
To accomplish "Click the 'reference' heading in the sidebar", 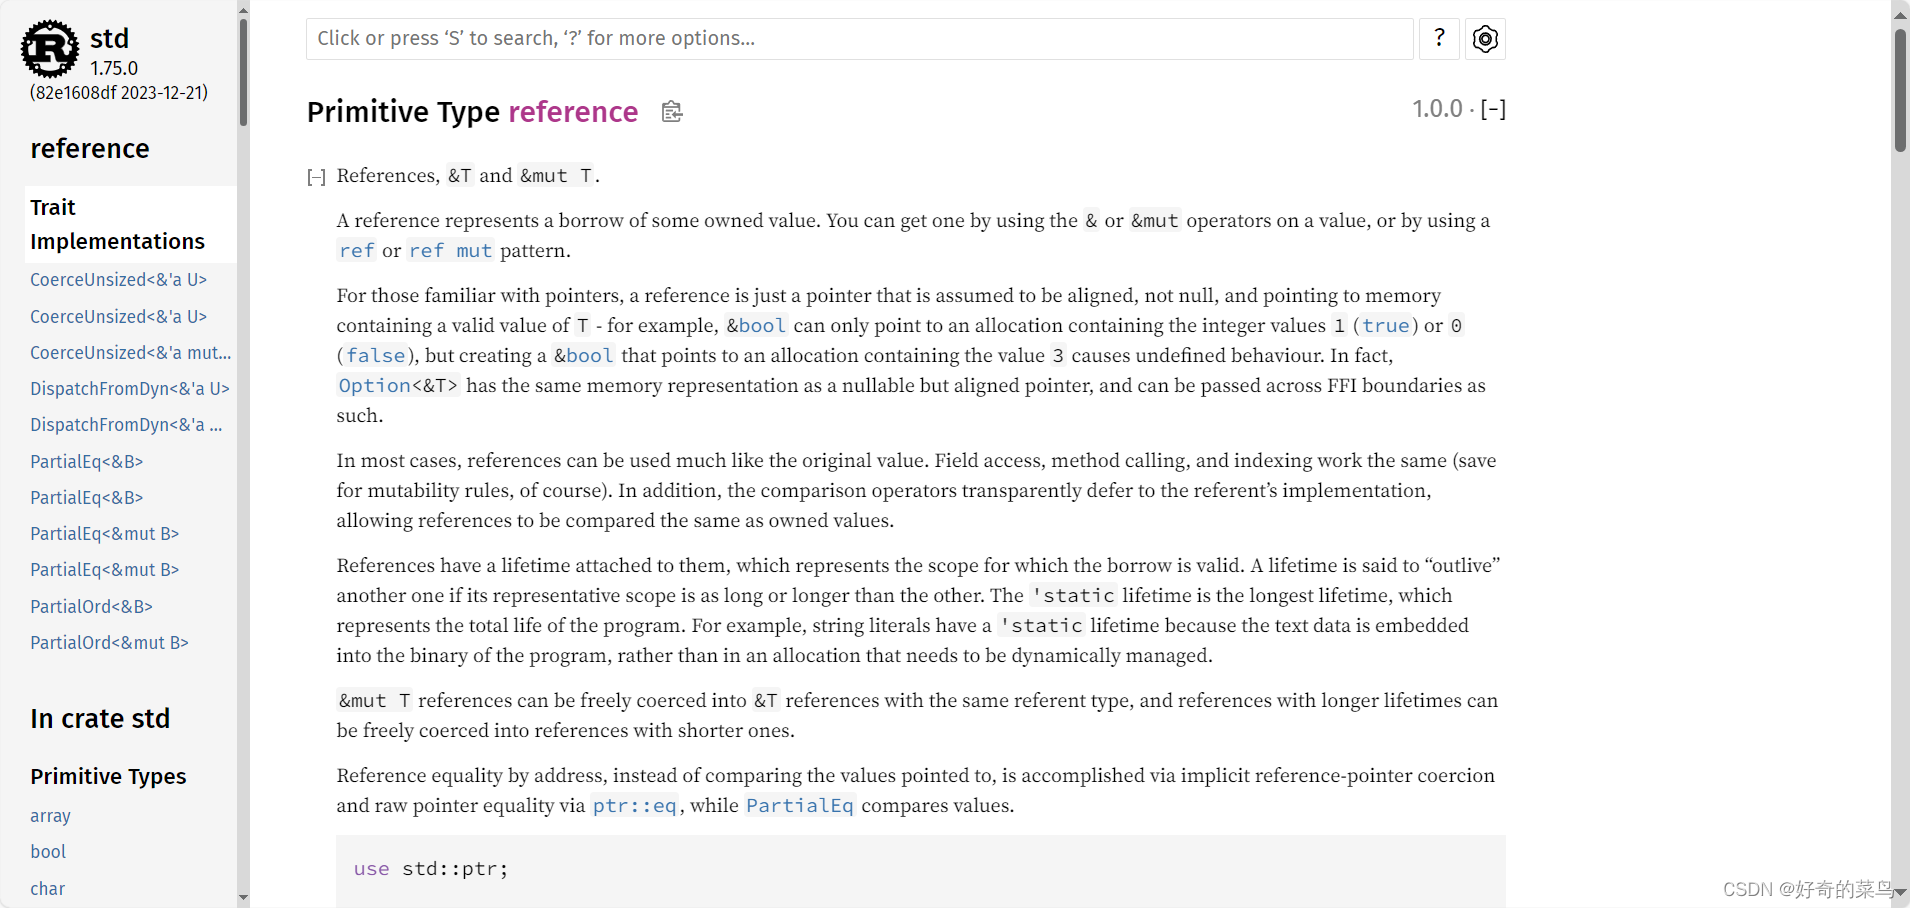I will click(x=89, y=148).
